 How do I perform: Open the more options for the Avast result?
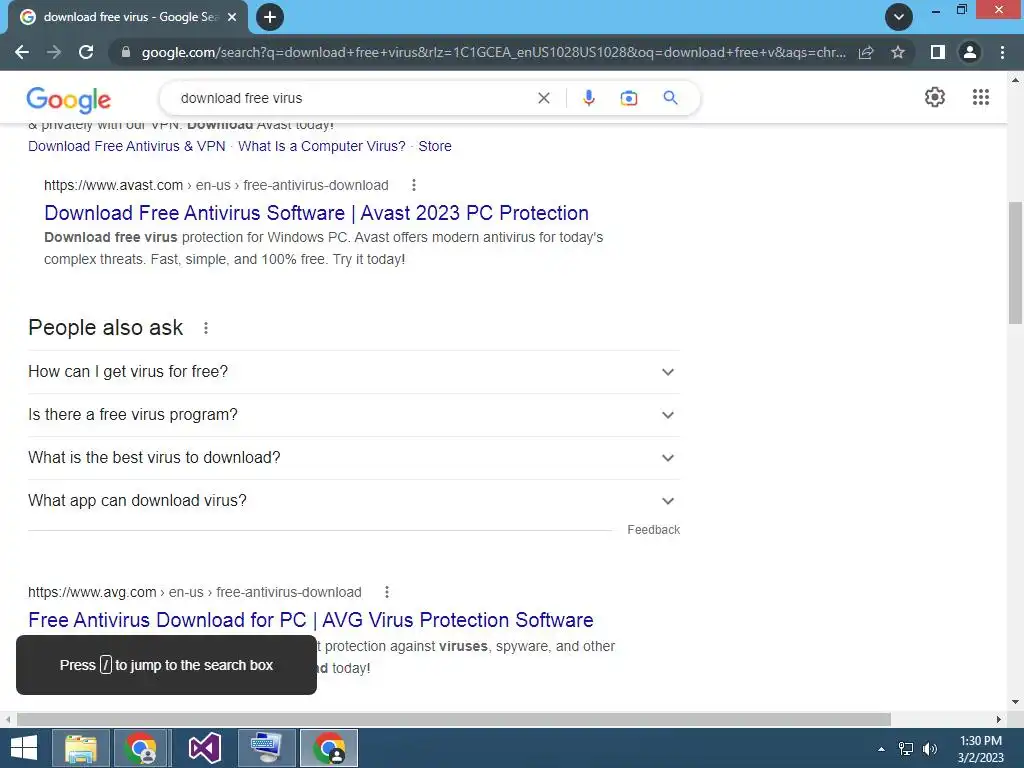pyautogui.click(x=413, y=185)
